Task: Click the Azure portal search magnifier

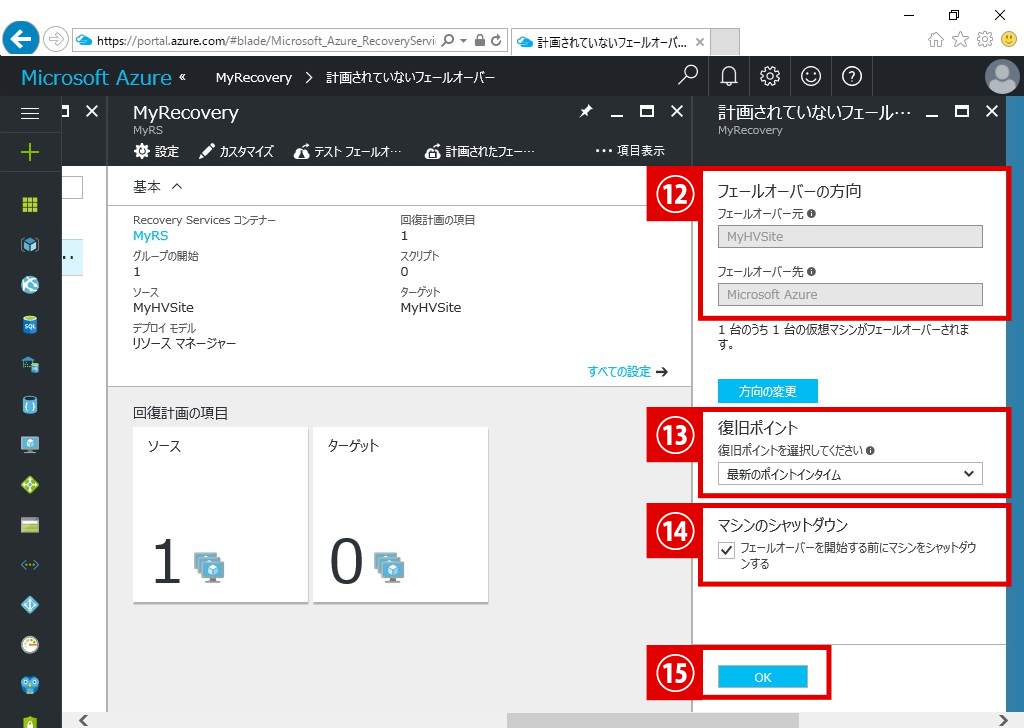Action: 688,76
